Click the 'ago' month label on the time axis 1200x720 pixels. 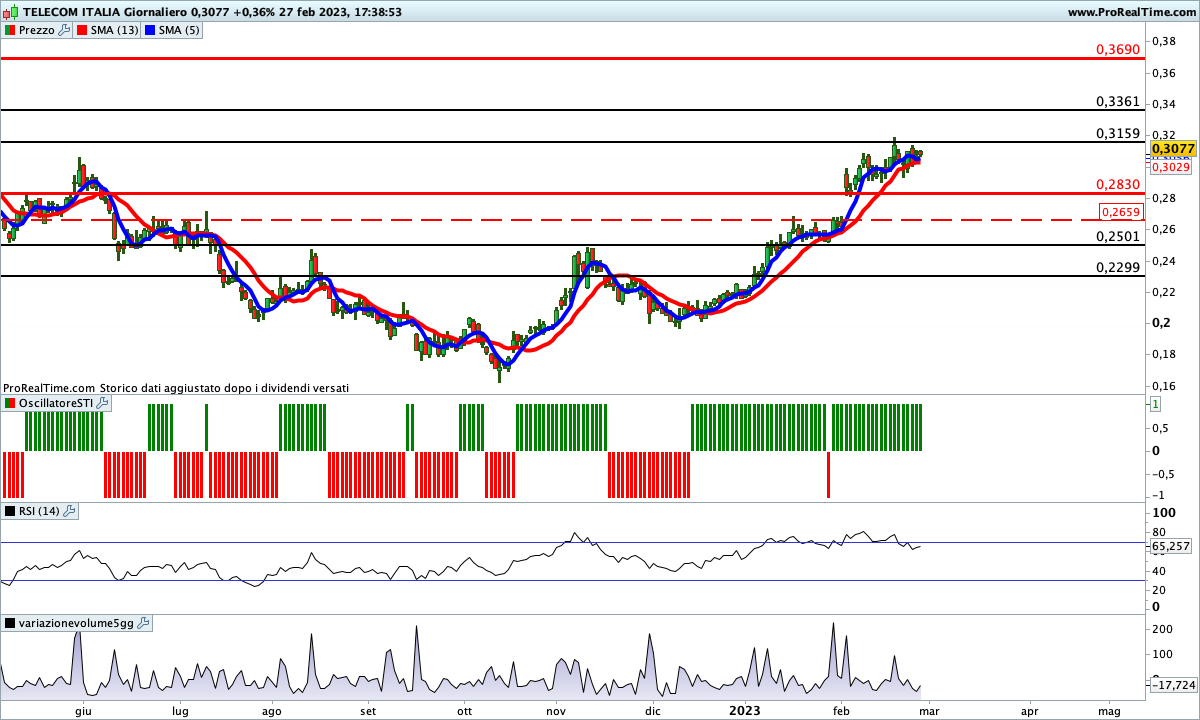click(x=270, y=711)
